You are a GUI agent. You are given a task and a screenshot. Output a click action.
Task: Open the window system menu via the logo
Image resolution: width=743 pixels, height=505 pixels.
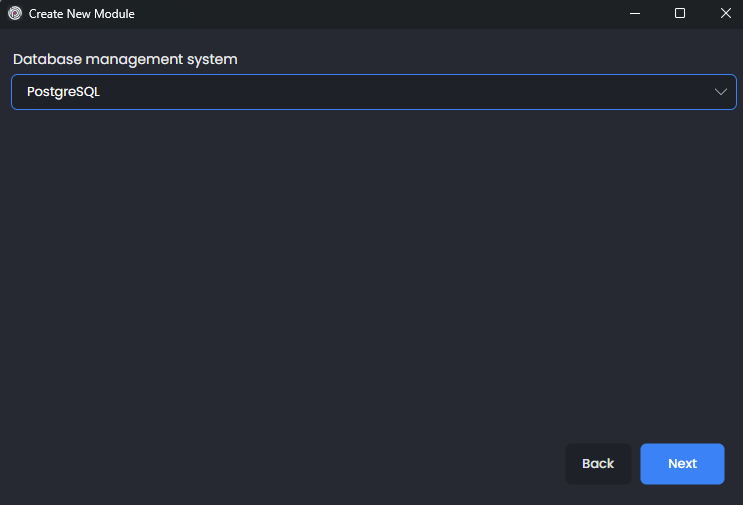pos(15,14)
